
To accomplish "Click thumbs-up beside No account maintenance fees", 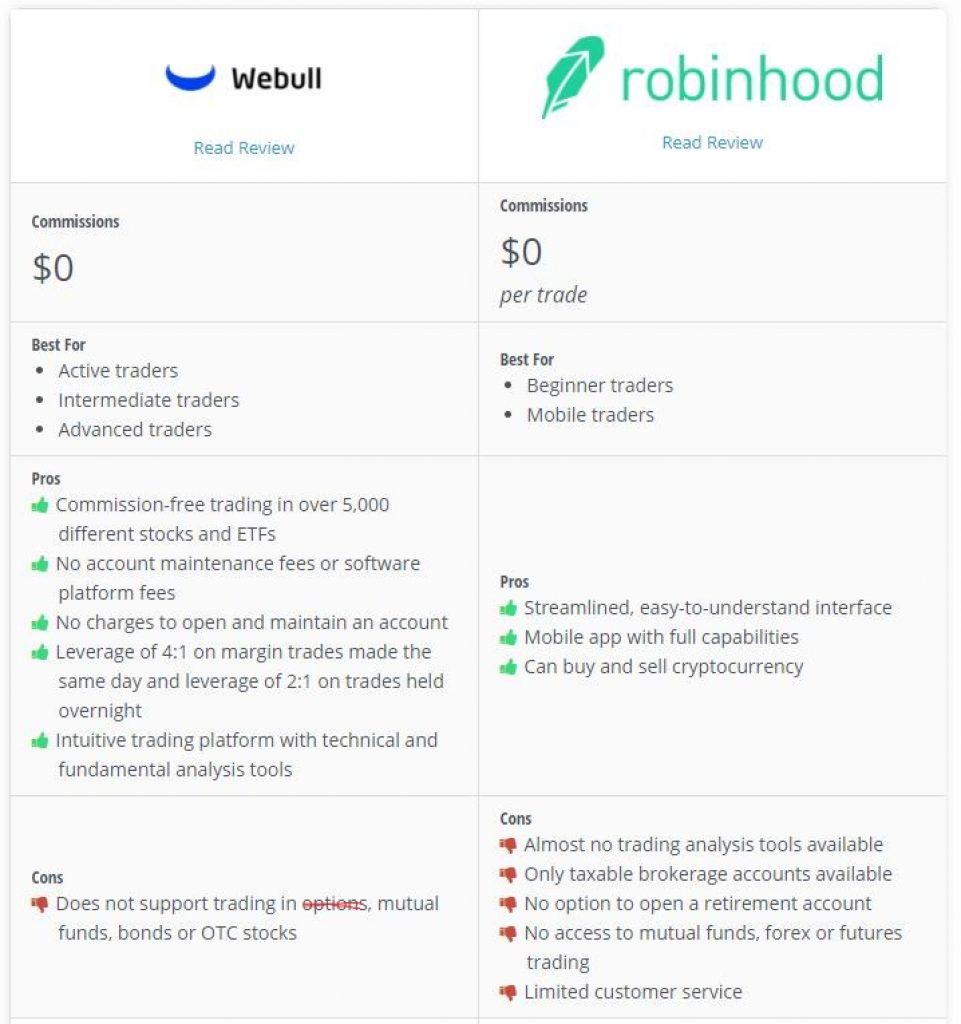I will point(40,564).
